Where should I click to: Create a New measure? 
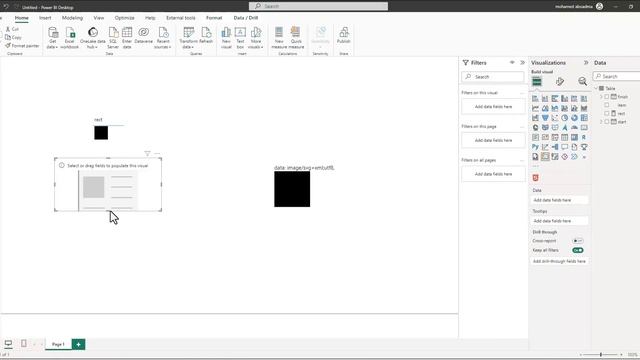(x=279, y=38)
